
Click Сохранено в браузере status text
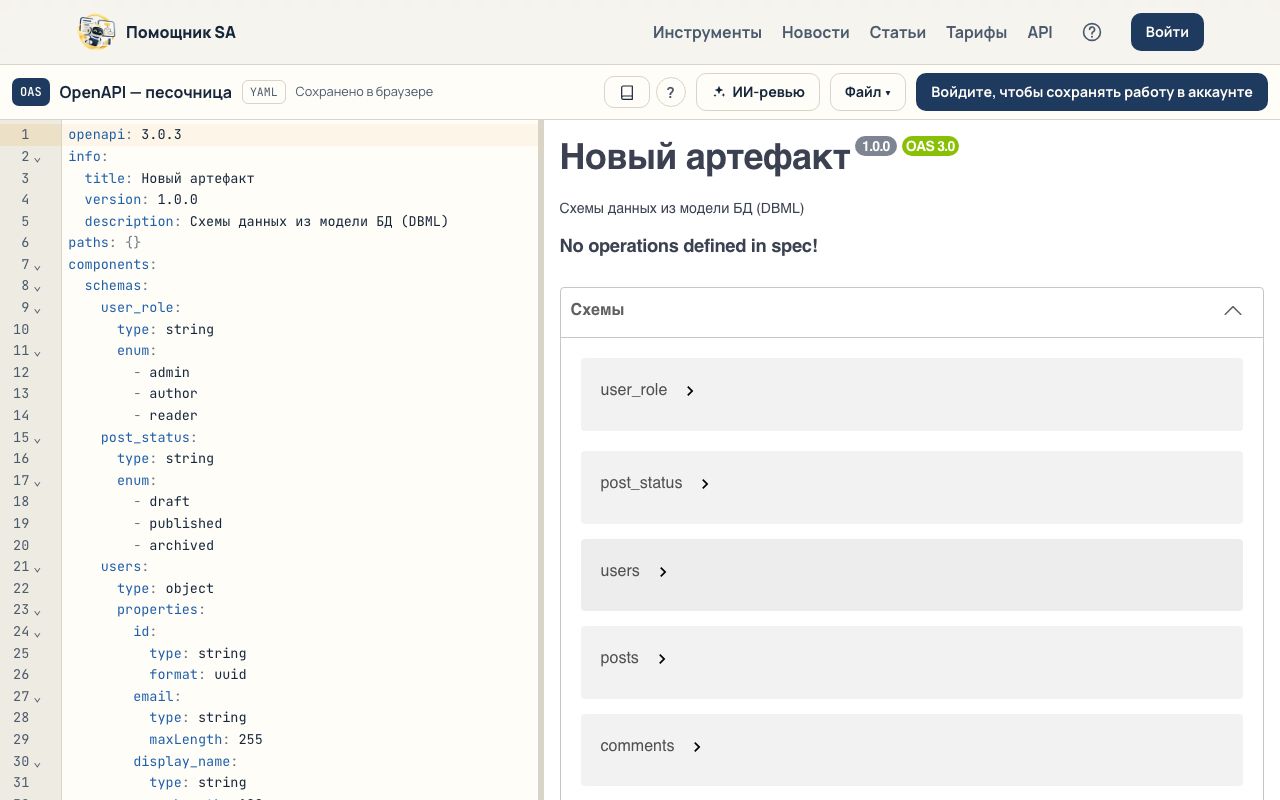point(364,92)
